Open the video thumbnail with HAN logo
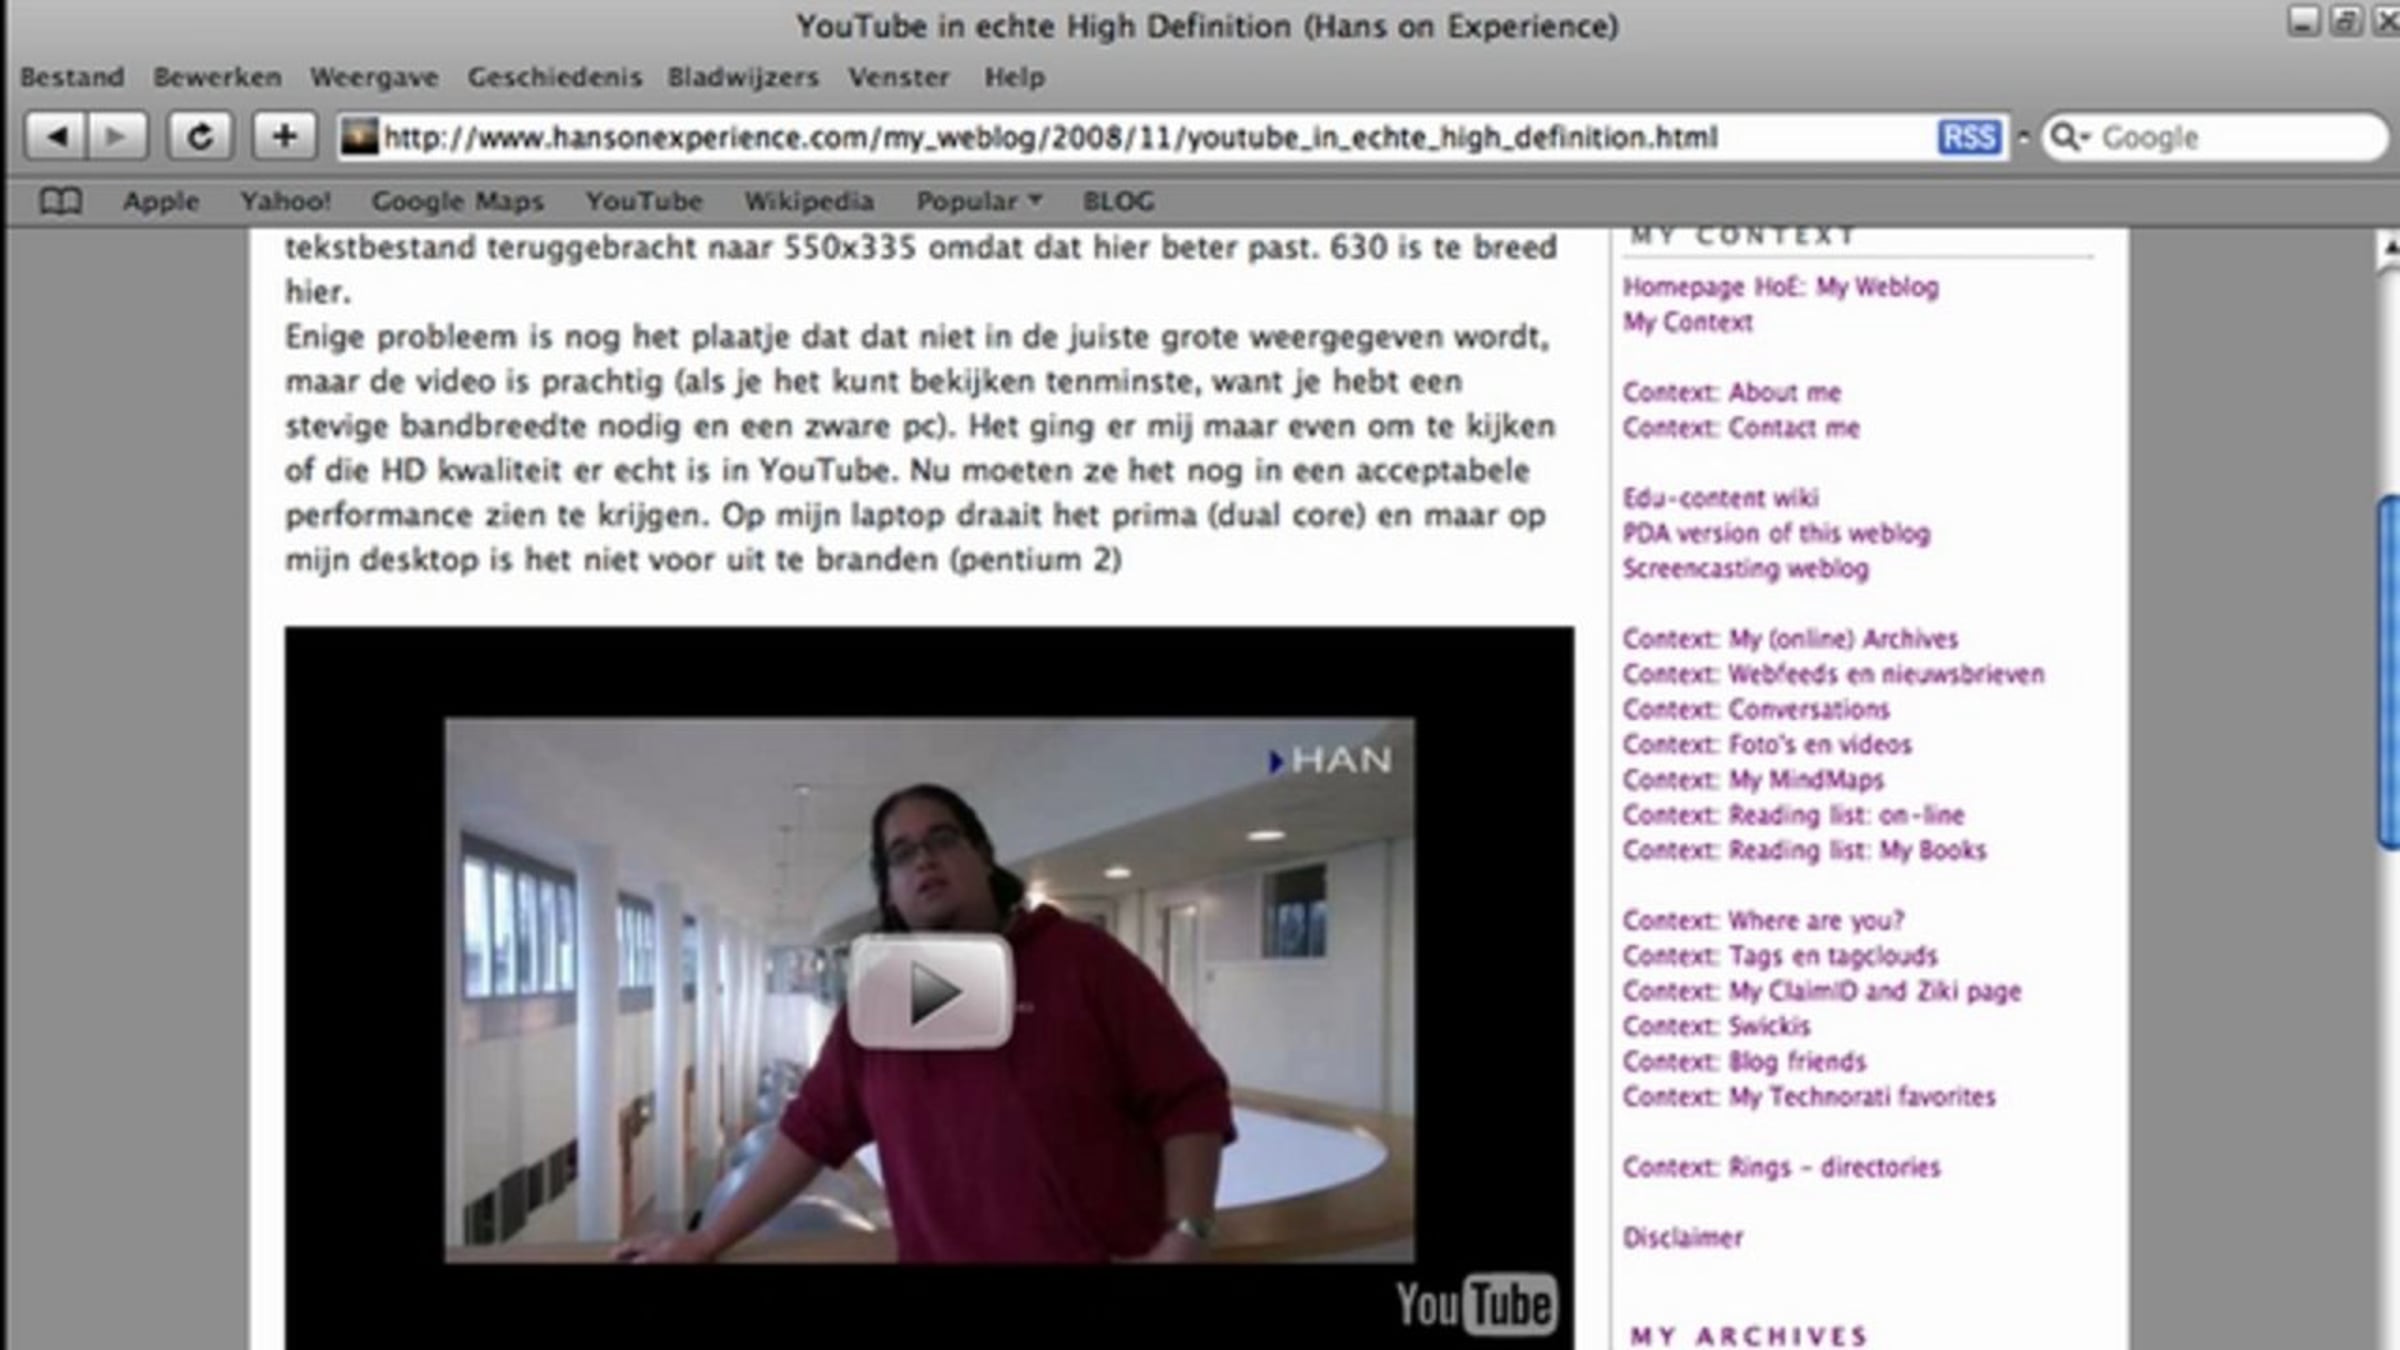This screenshot has height=1350, width=2400. click(929, 990)
